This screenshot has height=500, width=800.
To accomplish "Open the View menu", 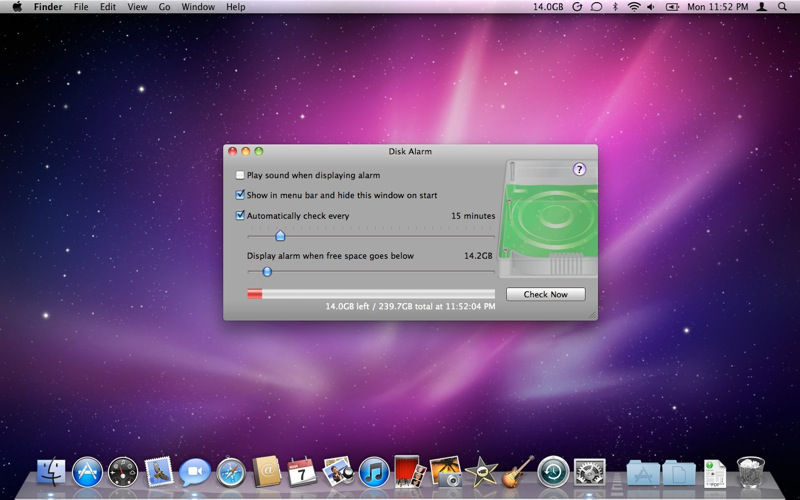I will [x=137, y=7].
